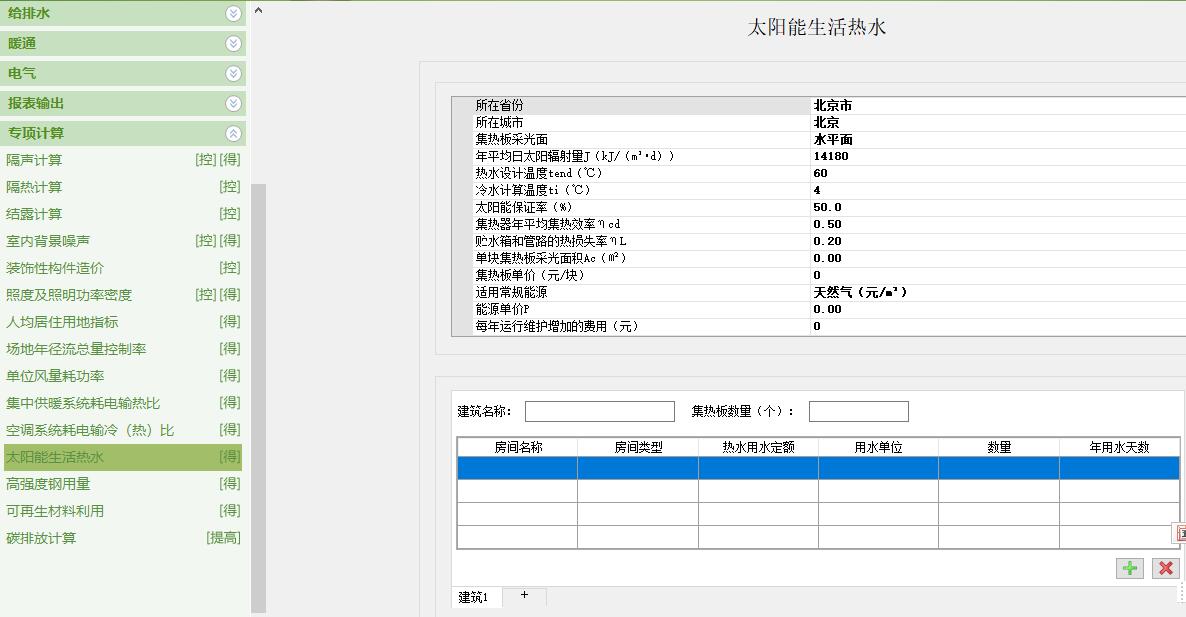Open the 电气 section dropdown chevron
Screen dimensions: 1186x617
[232, 73]
